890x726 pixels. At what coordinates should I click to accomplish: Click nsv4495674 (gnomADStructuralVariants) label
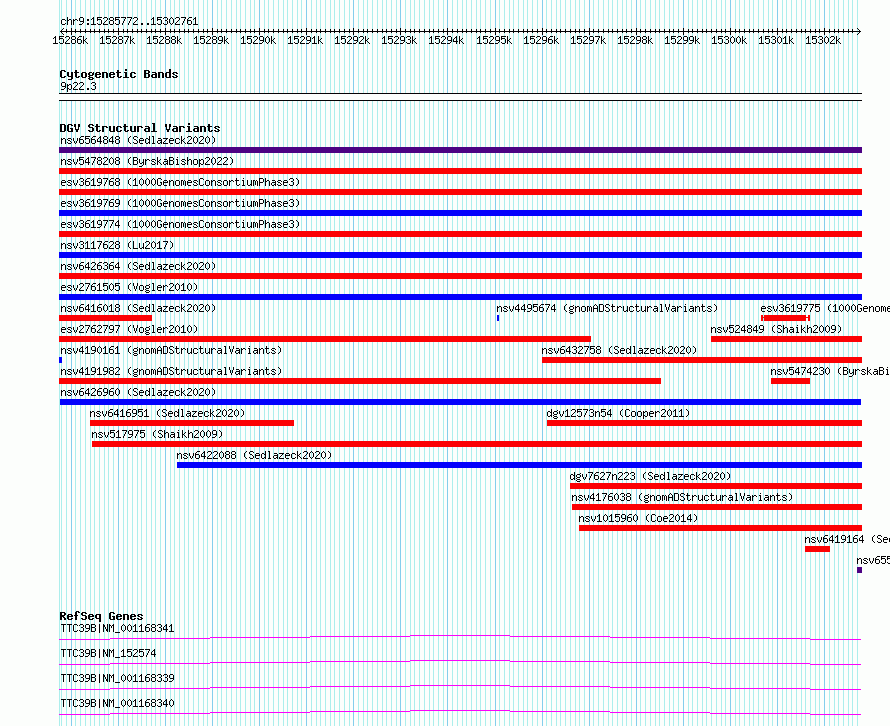coord(607,308)
